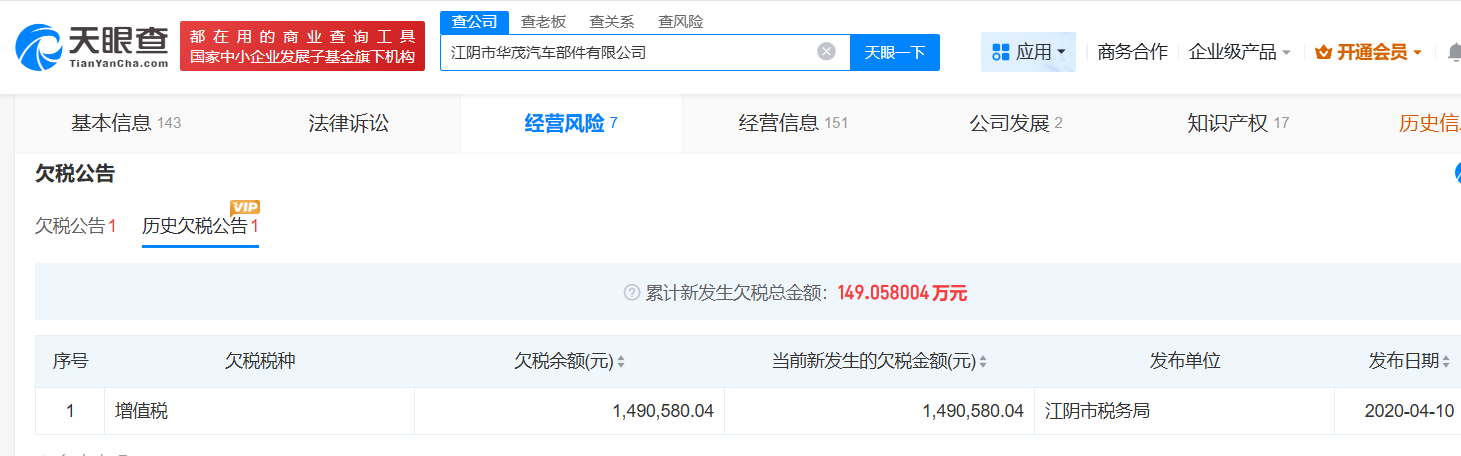
Task: Click the apps grid icon beside 应用
Action: point(1000,52)
